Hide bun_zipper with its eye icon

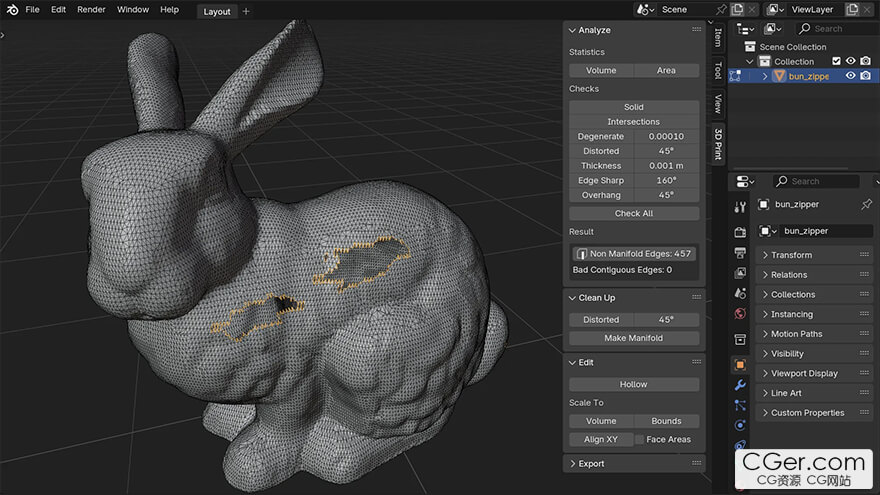(x=851, y=76)
